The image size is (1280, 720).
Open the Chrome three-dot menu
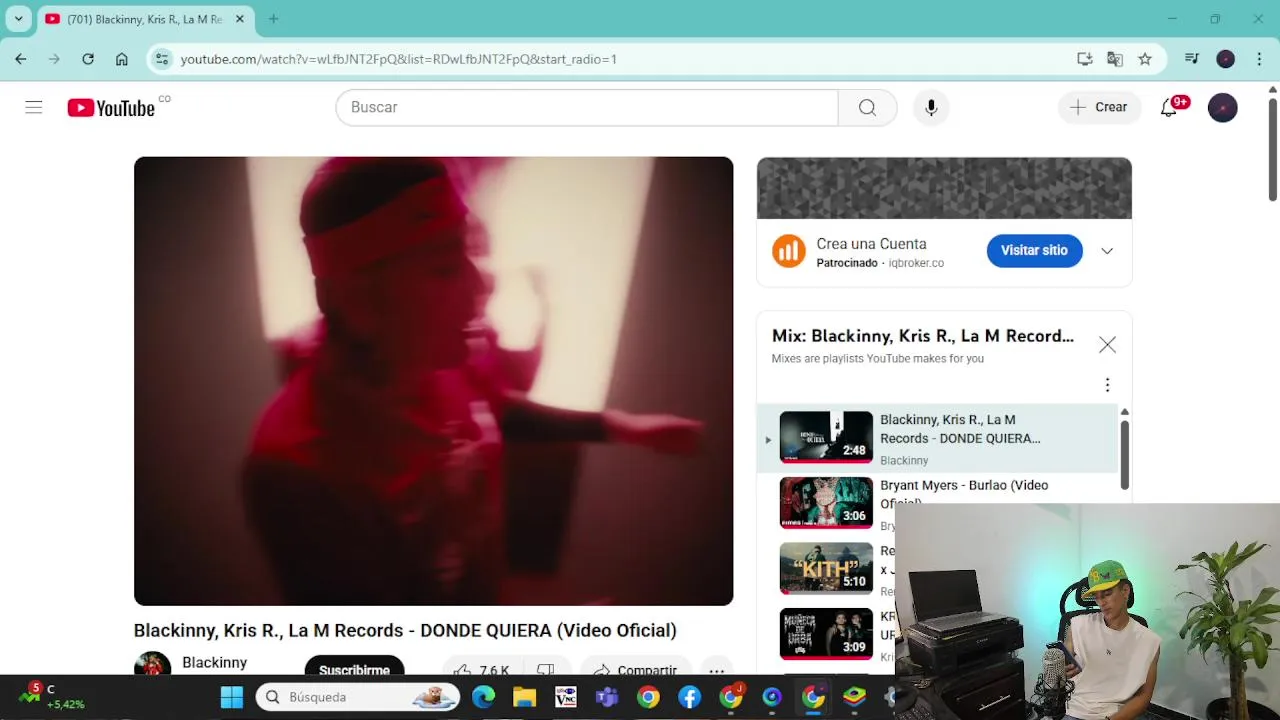click(x=1258, y=59)
